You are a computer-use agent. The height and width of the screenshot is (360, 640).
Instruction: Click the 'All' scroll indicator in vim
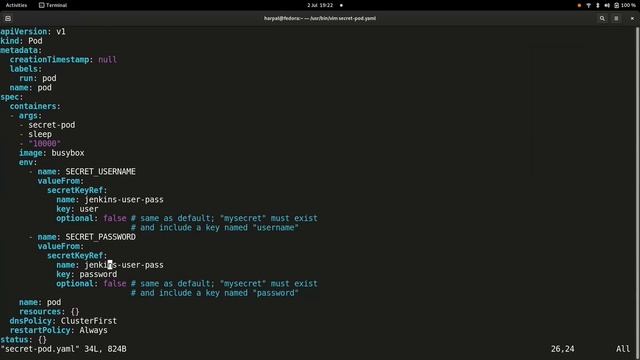point(623,349)
